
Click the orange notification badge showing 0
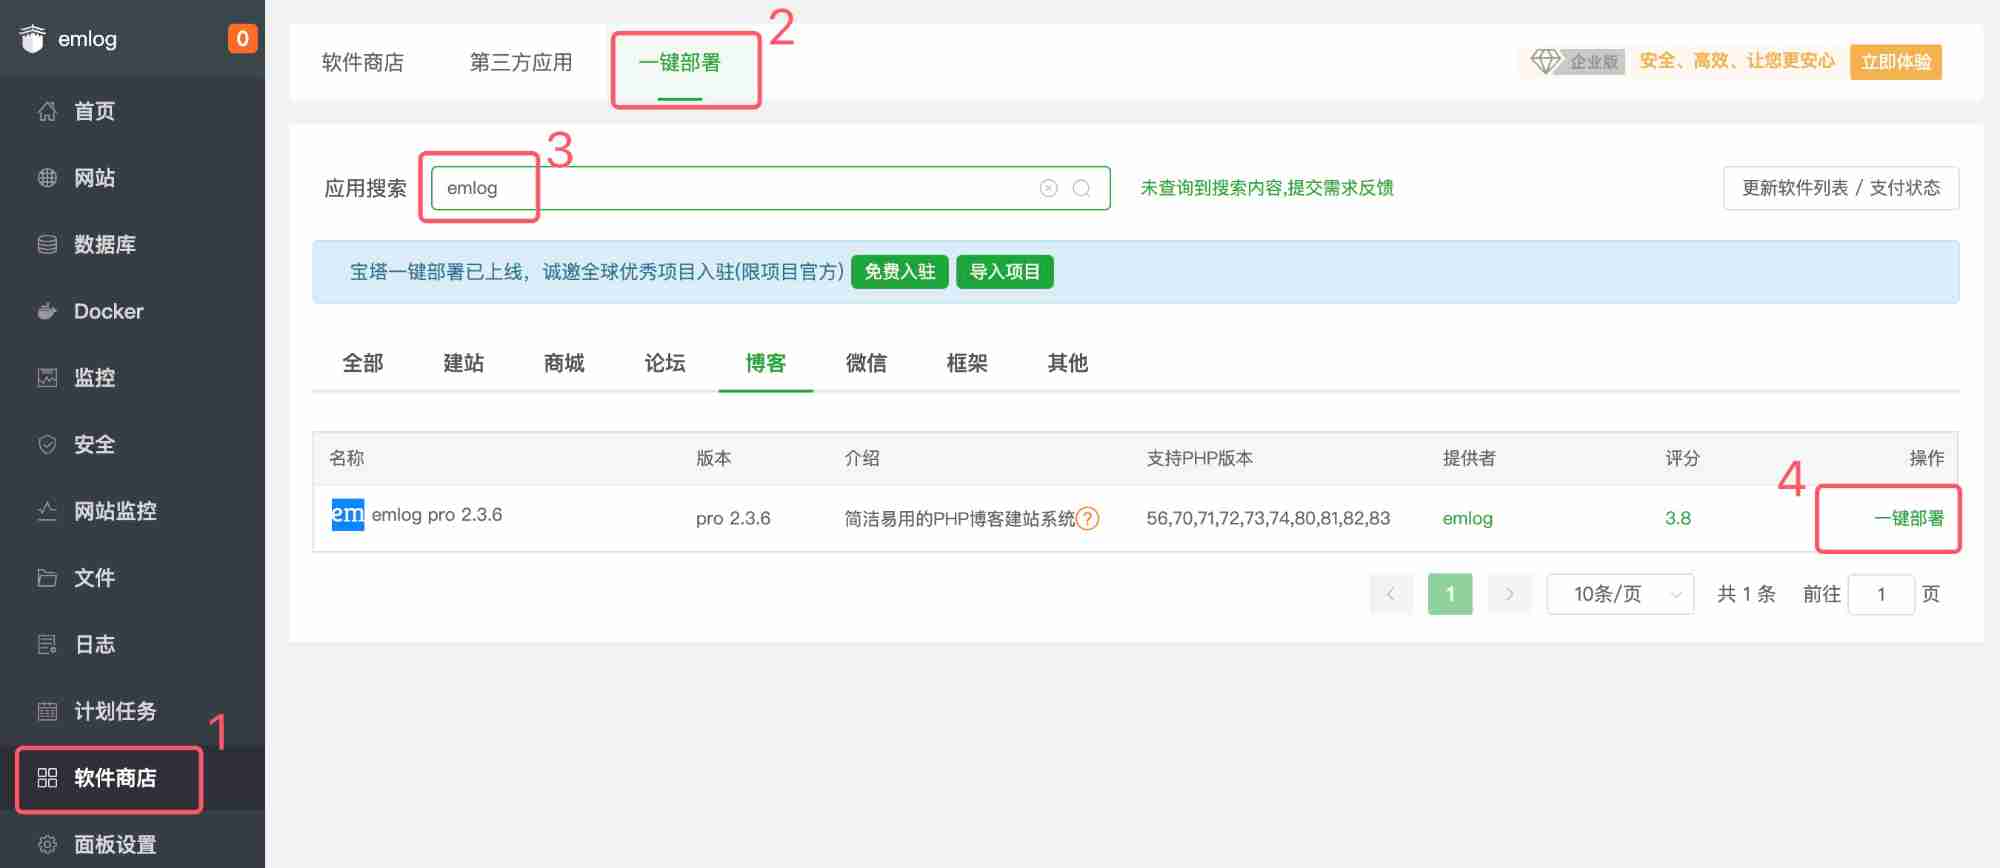click(242, 39)
